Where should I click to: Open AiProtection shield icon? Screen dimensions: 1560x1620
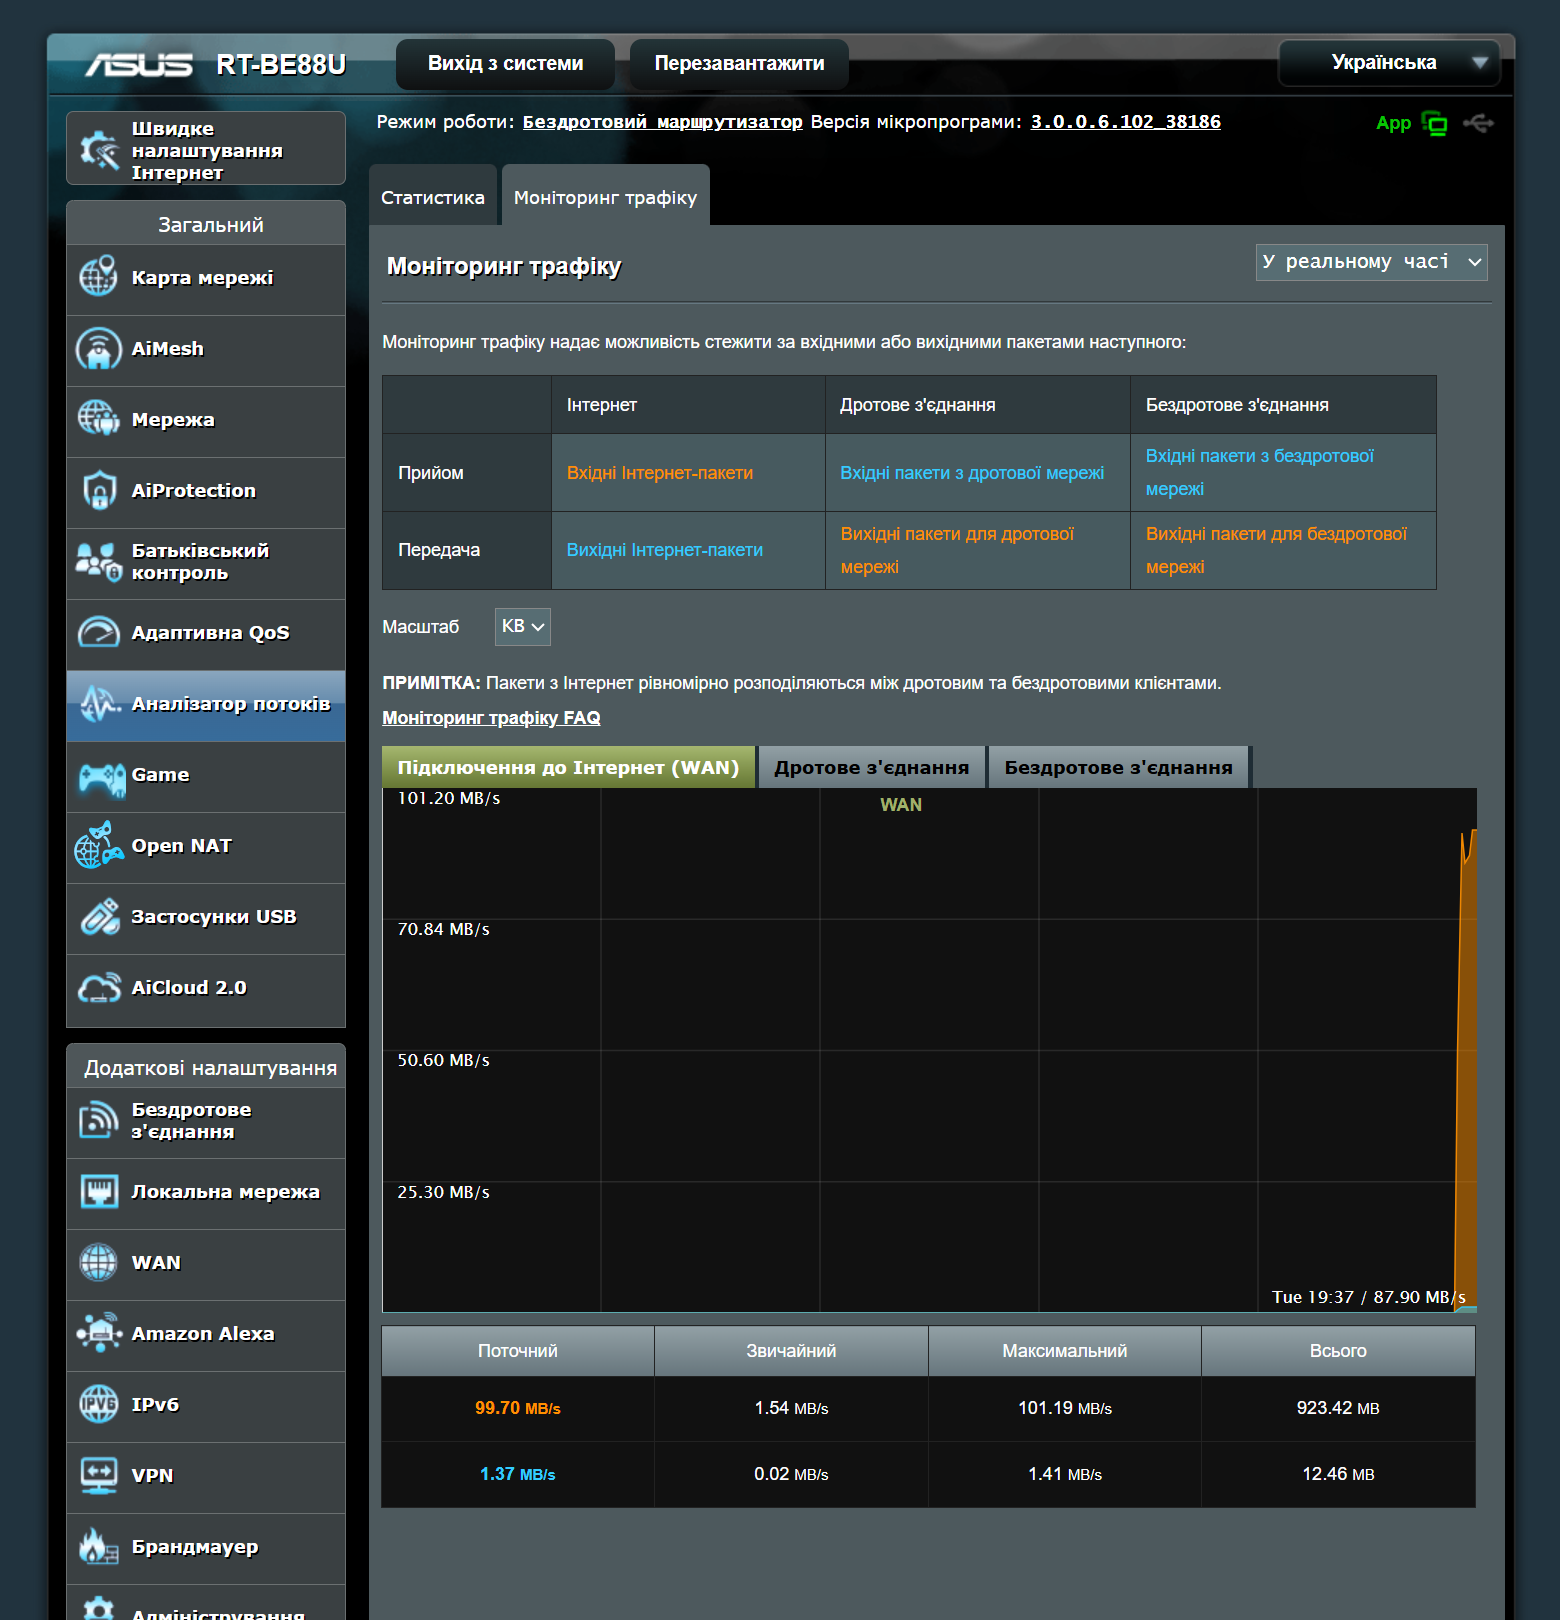(x=99, y=491)
